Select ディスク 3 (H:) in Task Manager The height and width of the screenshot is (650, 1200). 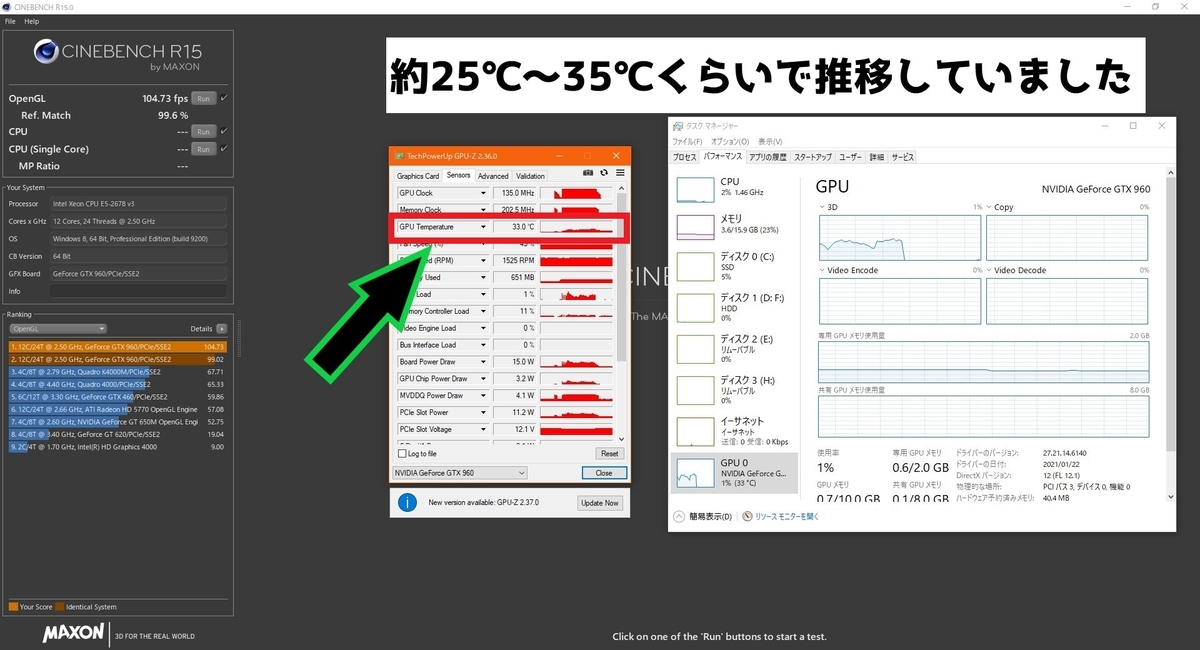tap(735, 390)
